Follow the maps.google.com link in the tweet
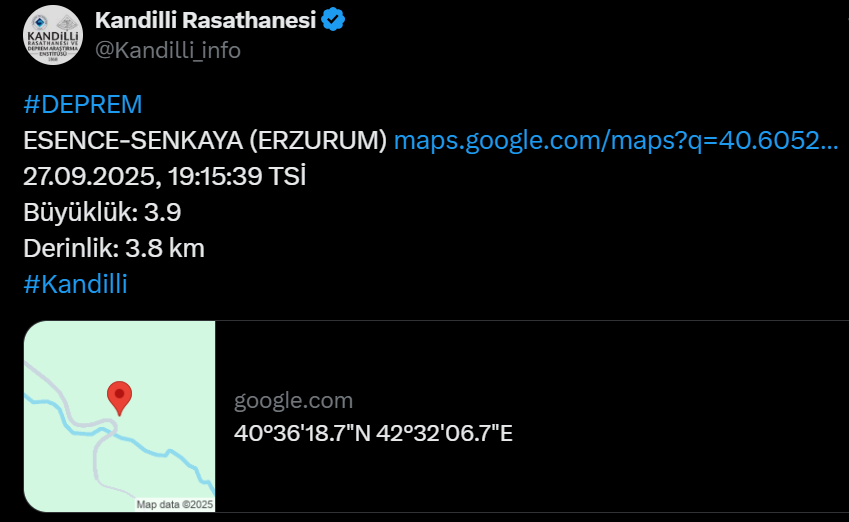 616,141
